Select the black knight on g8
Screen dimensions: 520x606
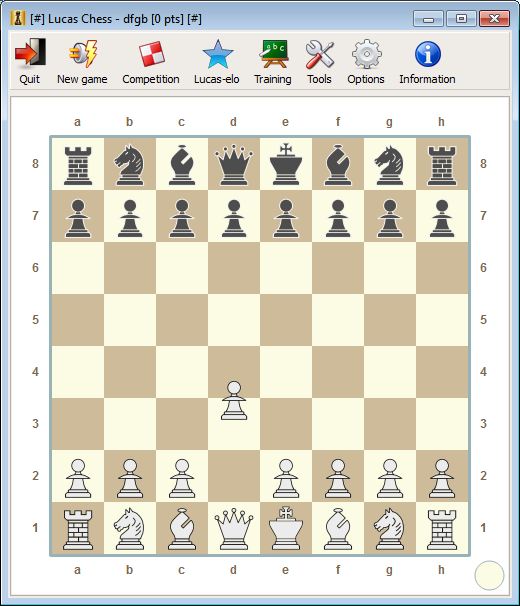[389, 164]
